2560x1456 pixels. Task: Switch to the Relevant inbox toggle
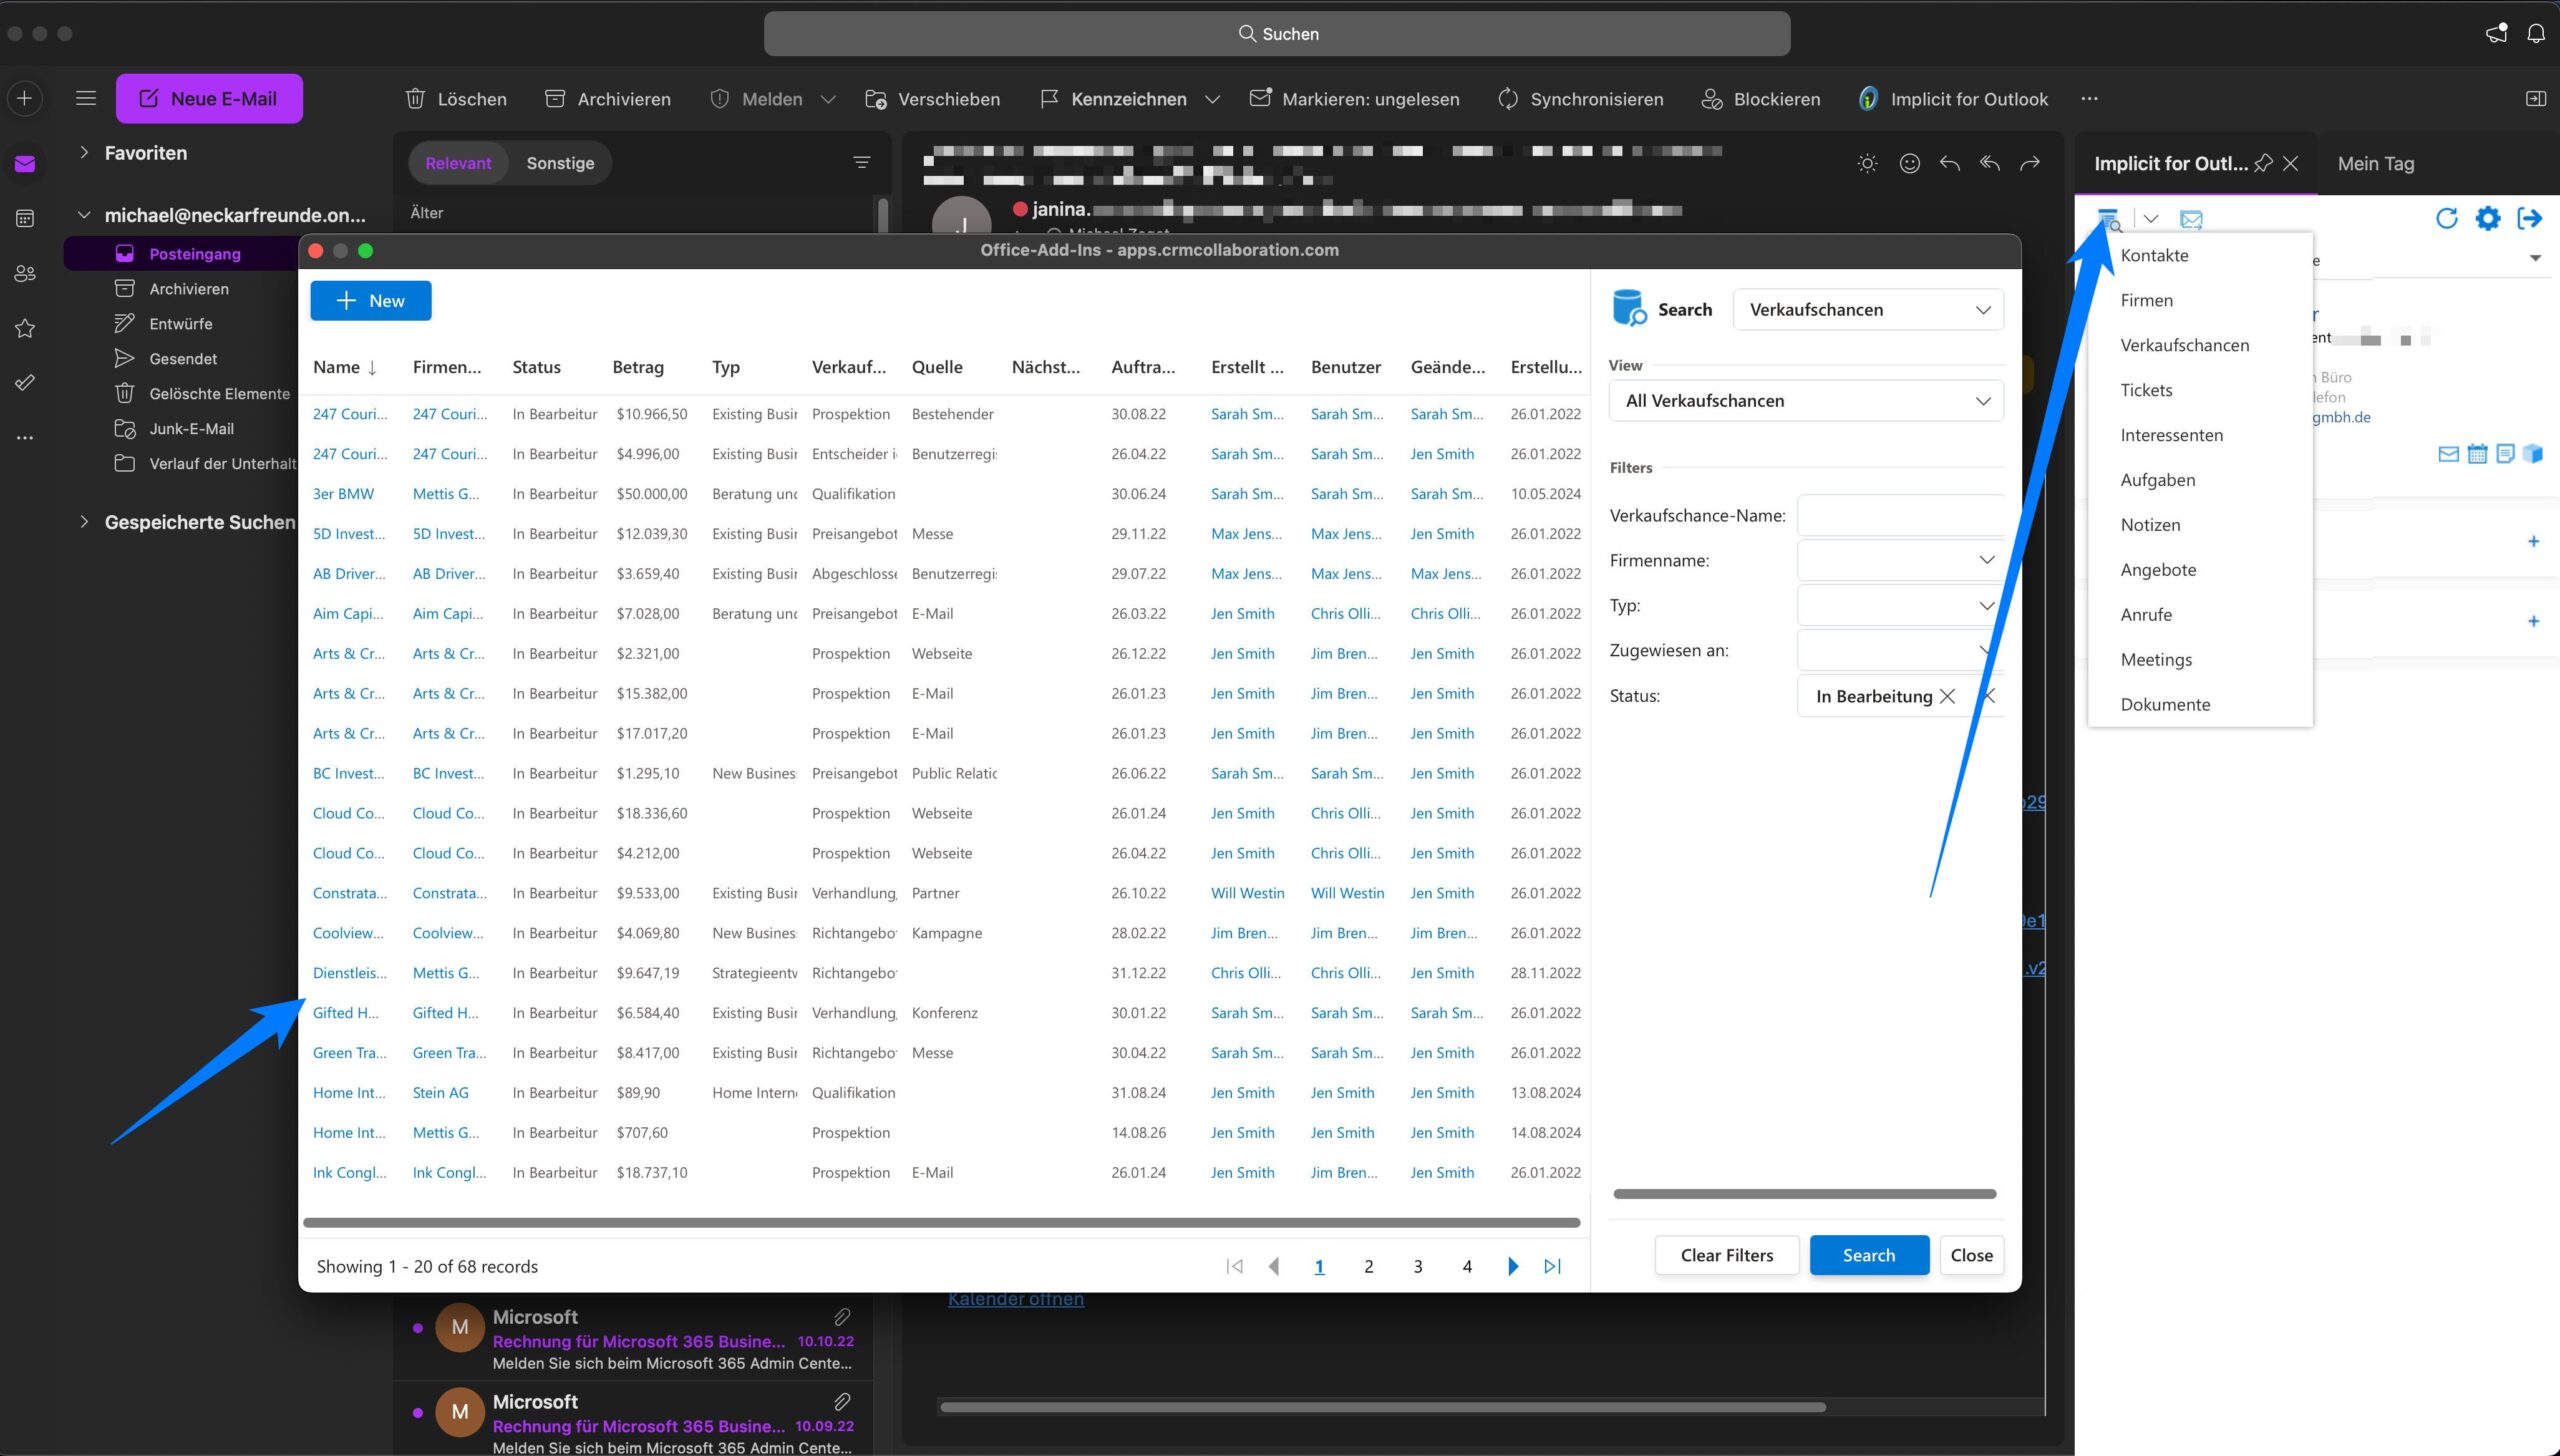click(x=458, y=163)
